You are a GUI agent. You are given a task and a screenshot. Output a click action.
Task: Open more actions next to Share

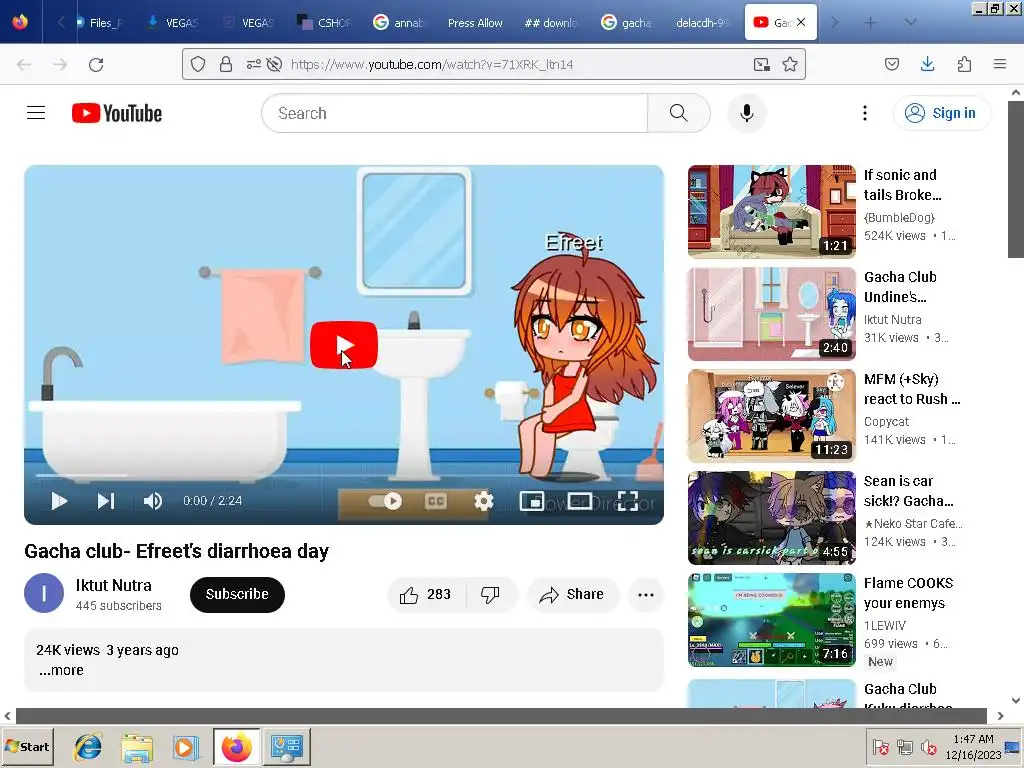646,594
